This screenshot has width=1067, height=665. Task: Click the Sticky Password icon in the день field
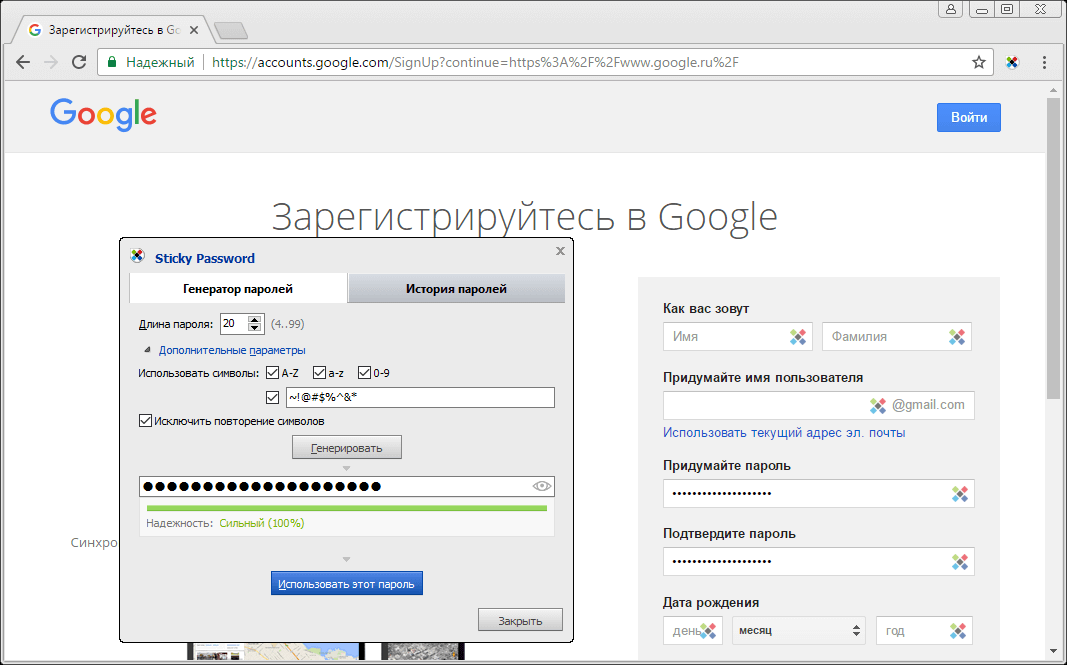pos(708,631)
